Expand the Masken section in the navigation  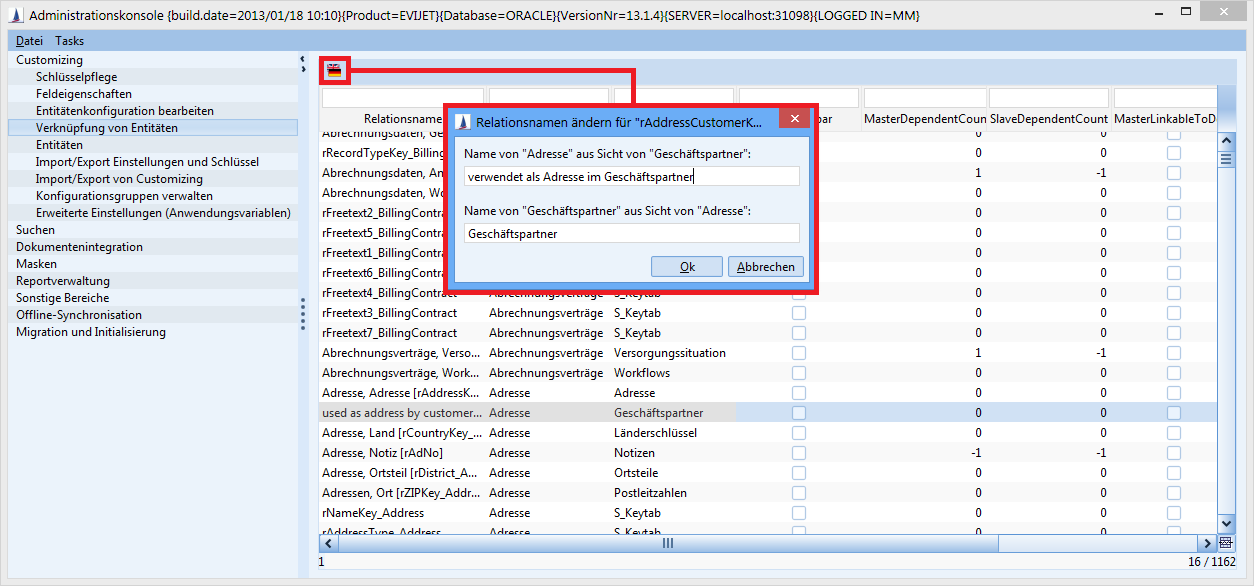point(36,264)
